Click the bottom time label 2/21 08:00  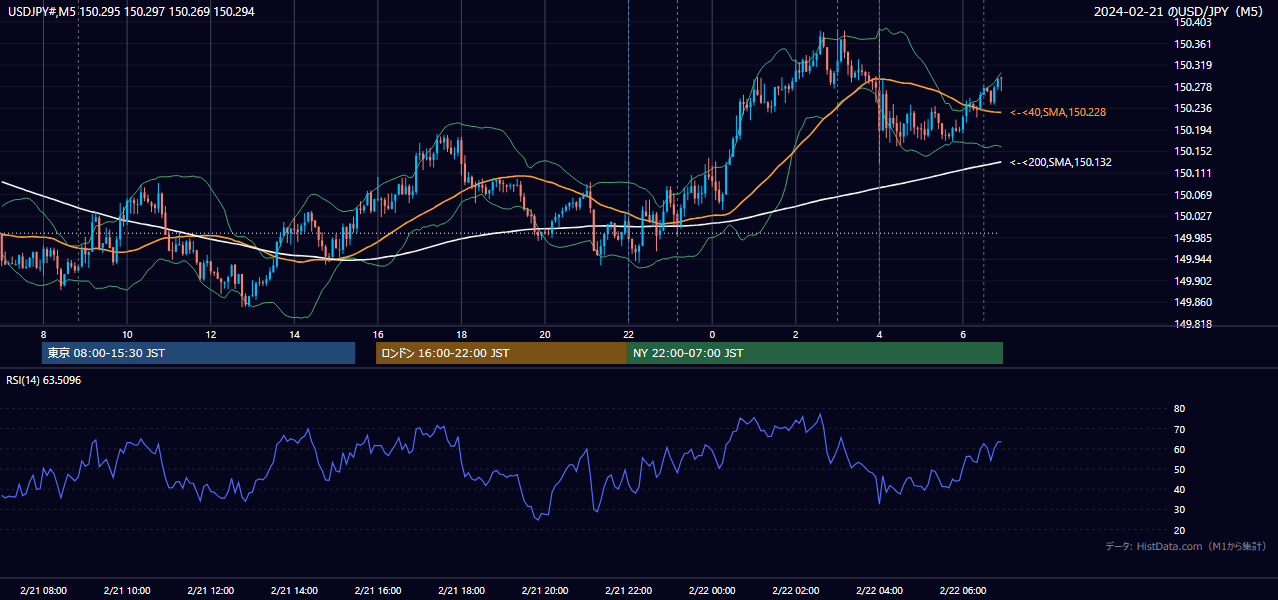(x=43, y=591)
